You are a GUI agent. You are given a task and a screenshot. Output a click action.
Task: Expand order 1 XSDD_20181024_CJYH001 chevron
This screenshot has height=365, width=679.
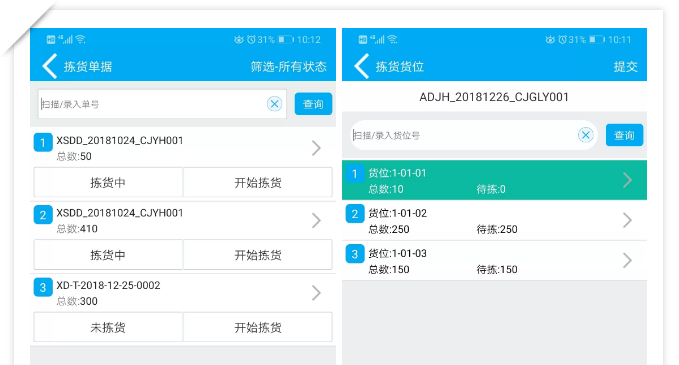317,148
